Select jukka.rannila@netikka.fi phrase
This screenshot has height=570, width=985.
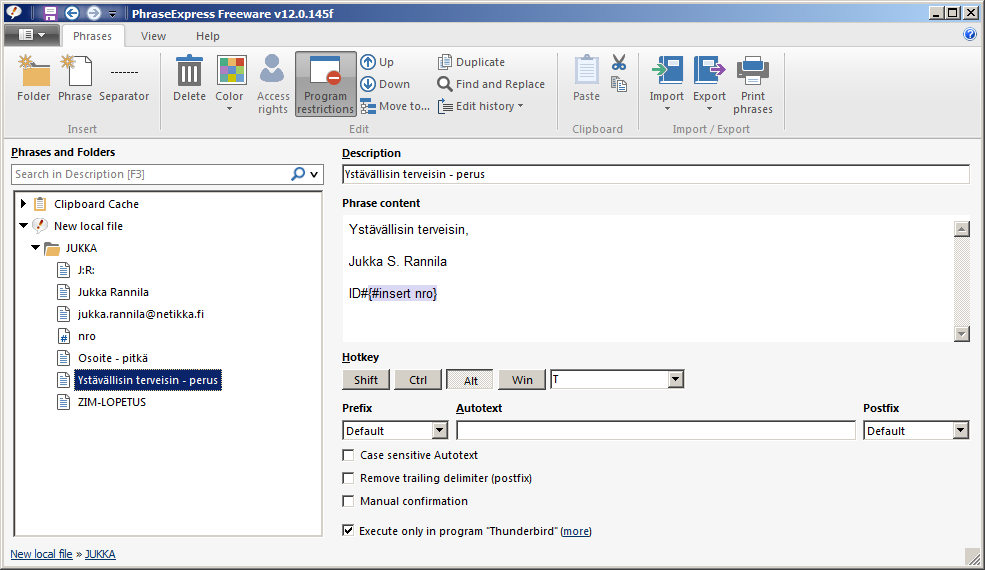click(x=141, y=314)
